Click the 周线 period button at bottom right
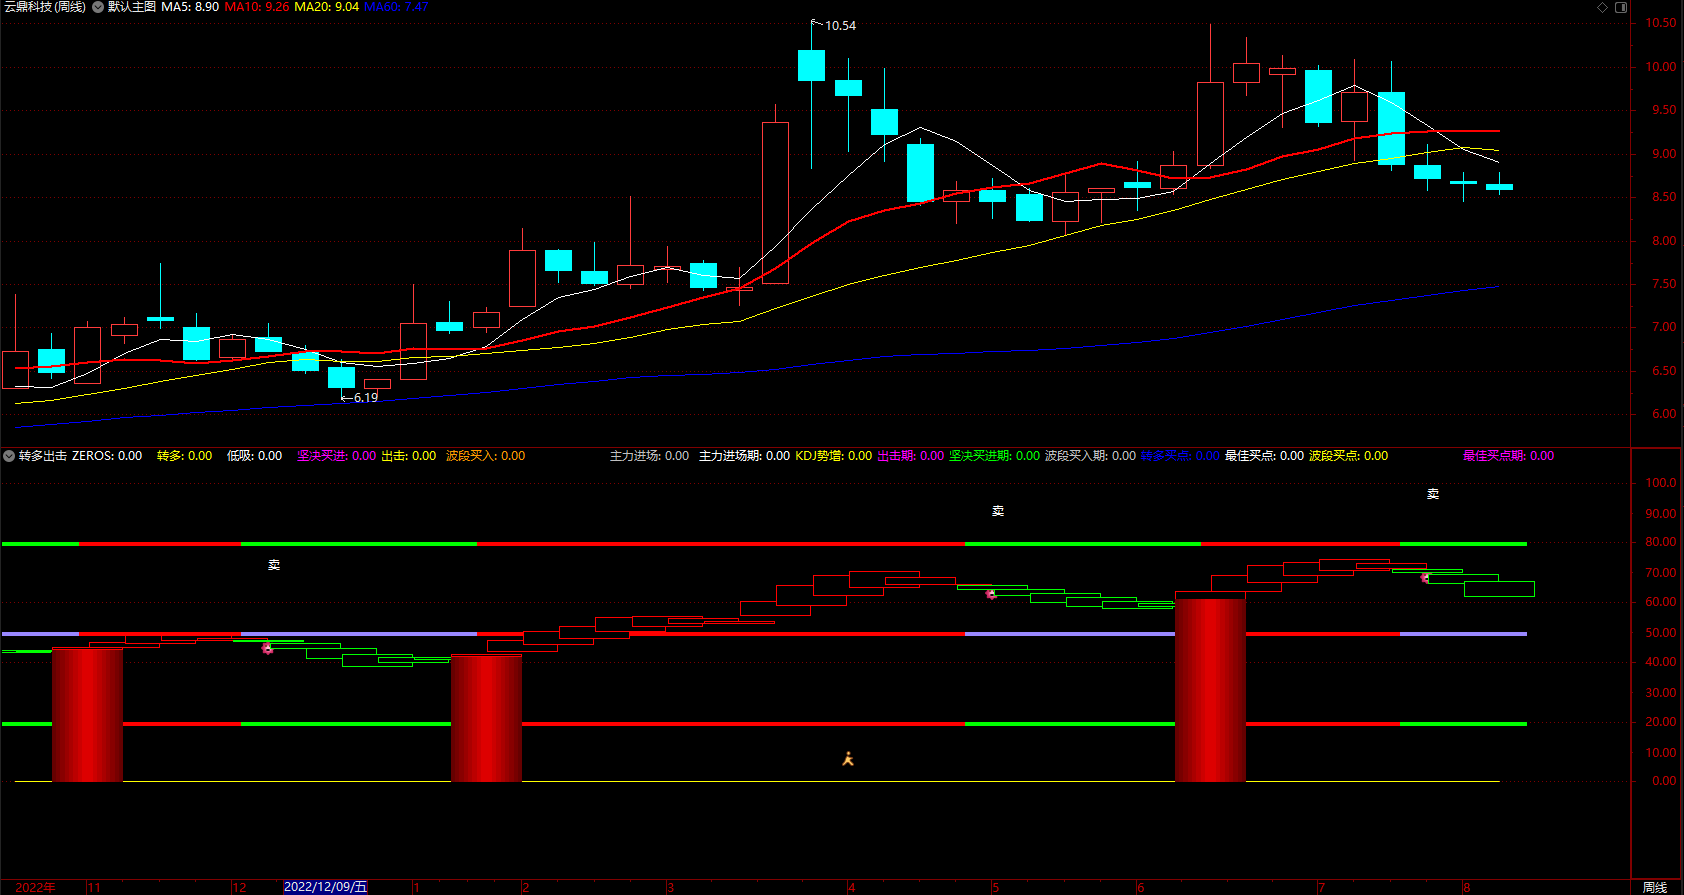Screen dimensions: 1684x895 pos(1655,887)
